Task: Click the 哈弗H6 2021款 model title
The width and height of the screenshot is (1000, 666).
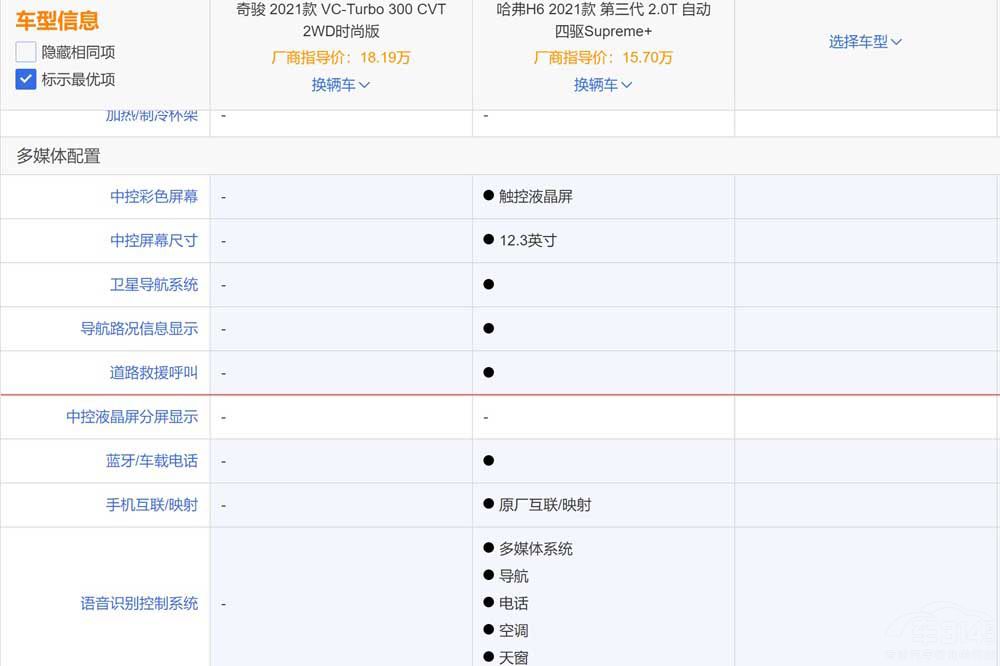Action: click(x=603, y=20)
